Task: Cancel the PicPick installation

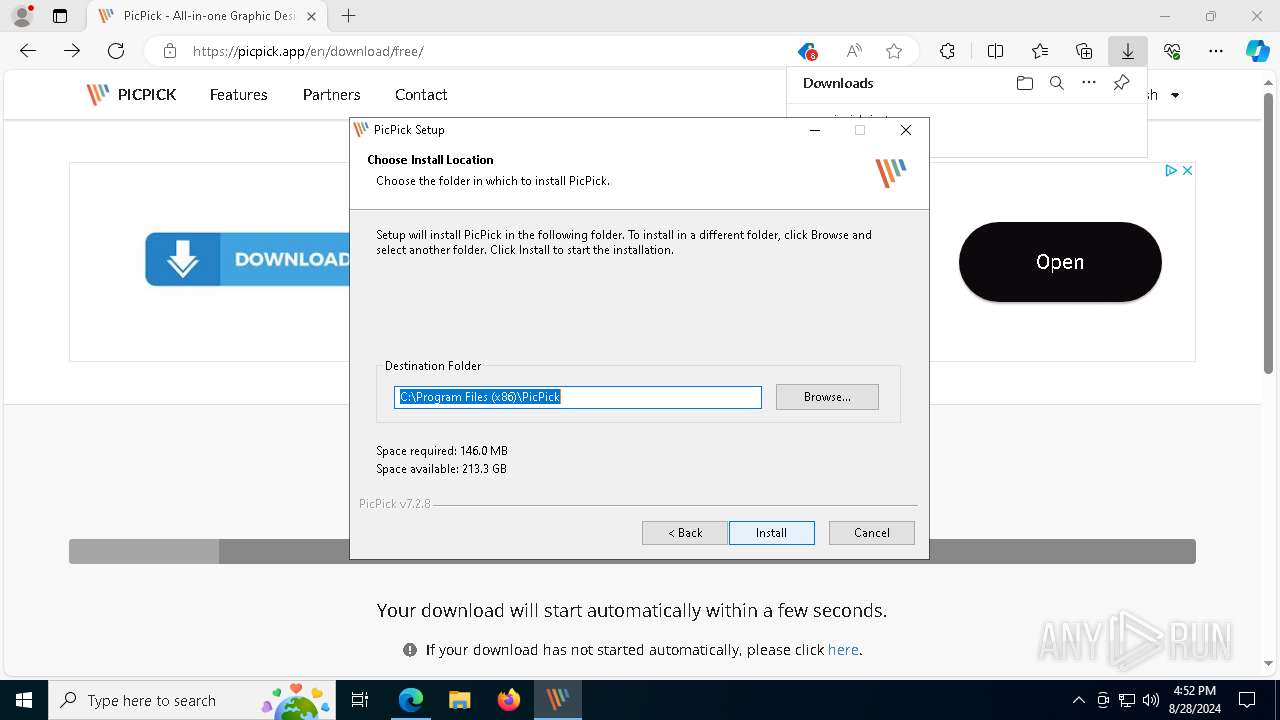Action: click(x=871, y=533)
